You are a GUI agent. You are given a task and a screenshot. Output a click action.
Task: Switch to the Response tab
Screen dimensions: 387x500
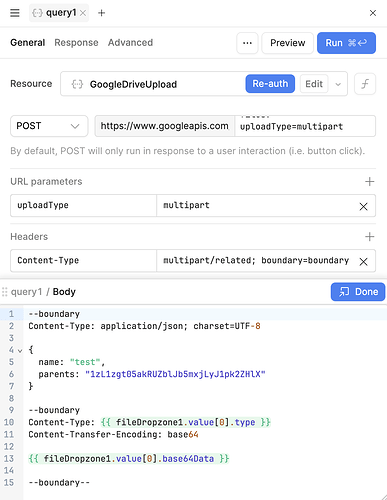pyautogui.click(x=76, y=43)
